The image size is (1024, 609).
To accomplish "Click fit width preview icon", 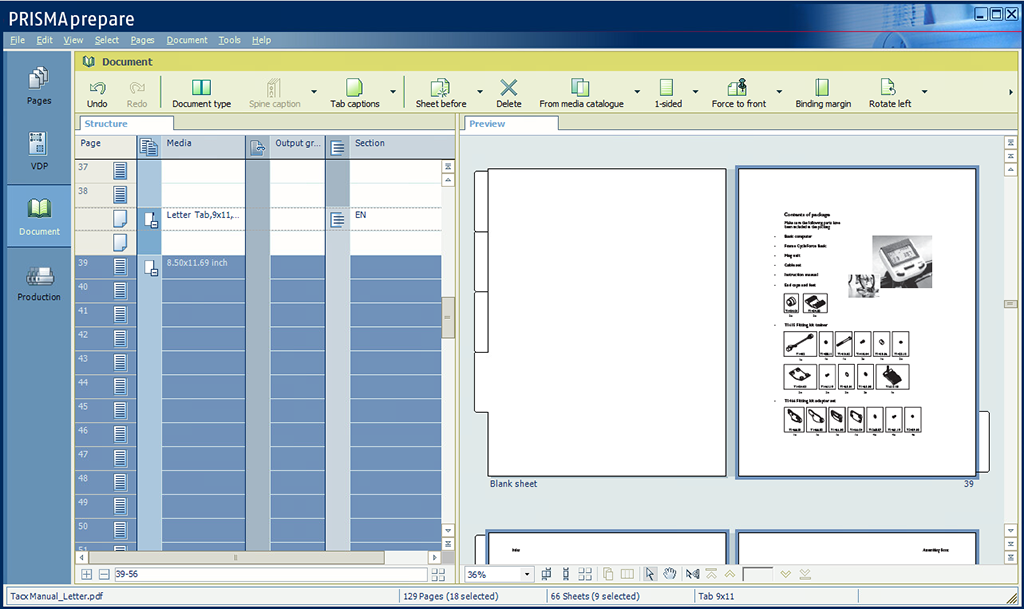I will (546, 574).
